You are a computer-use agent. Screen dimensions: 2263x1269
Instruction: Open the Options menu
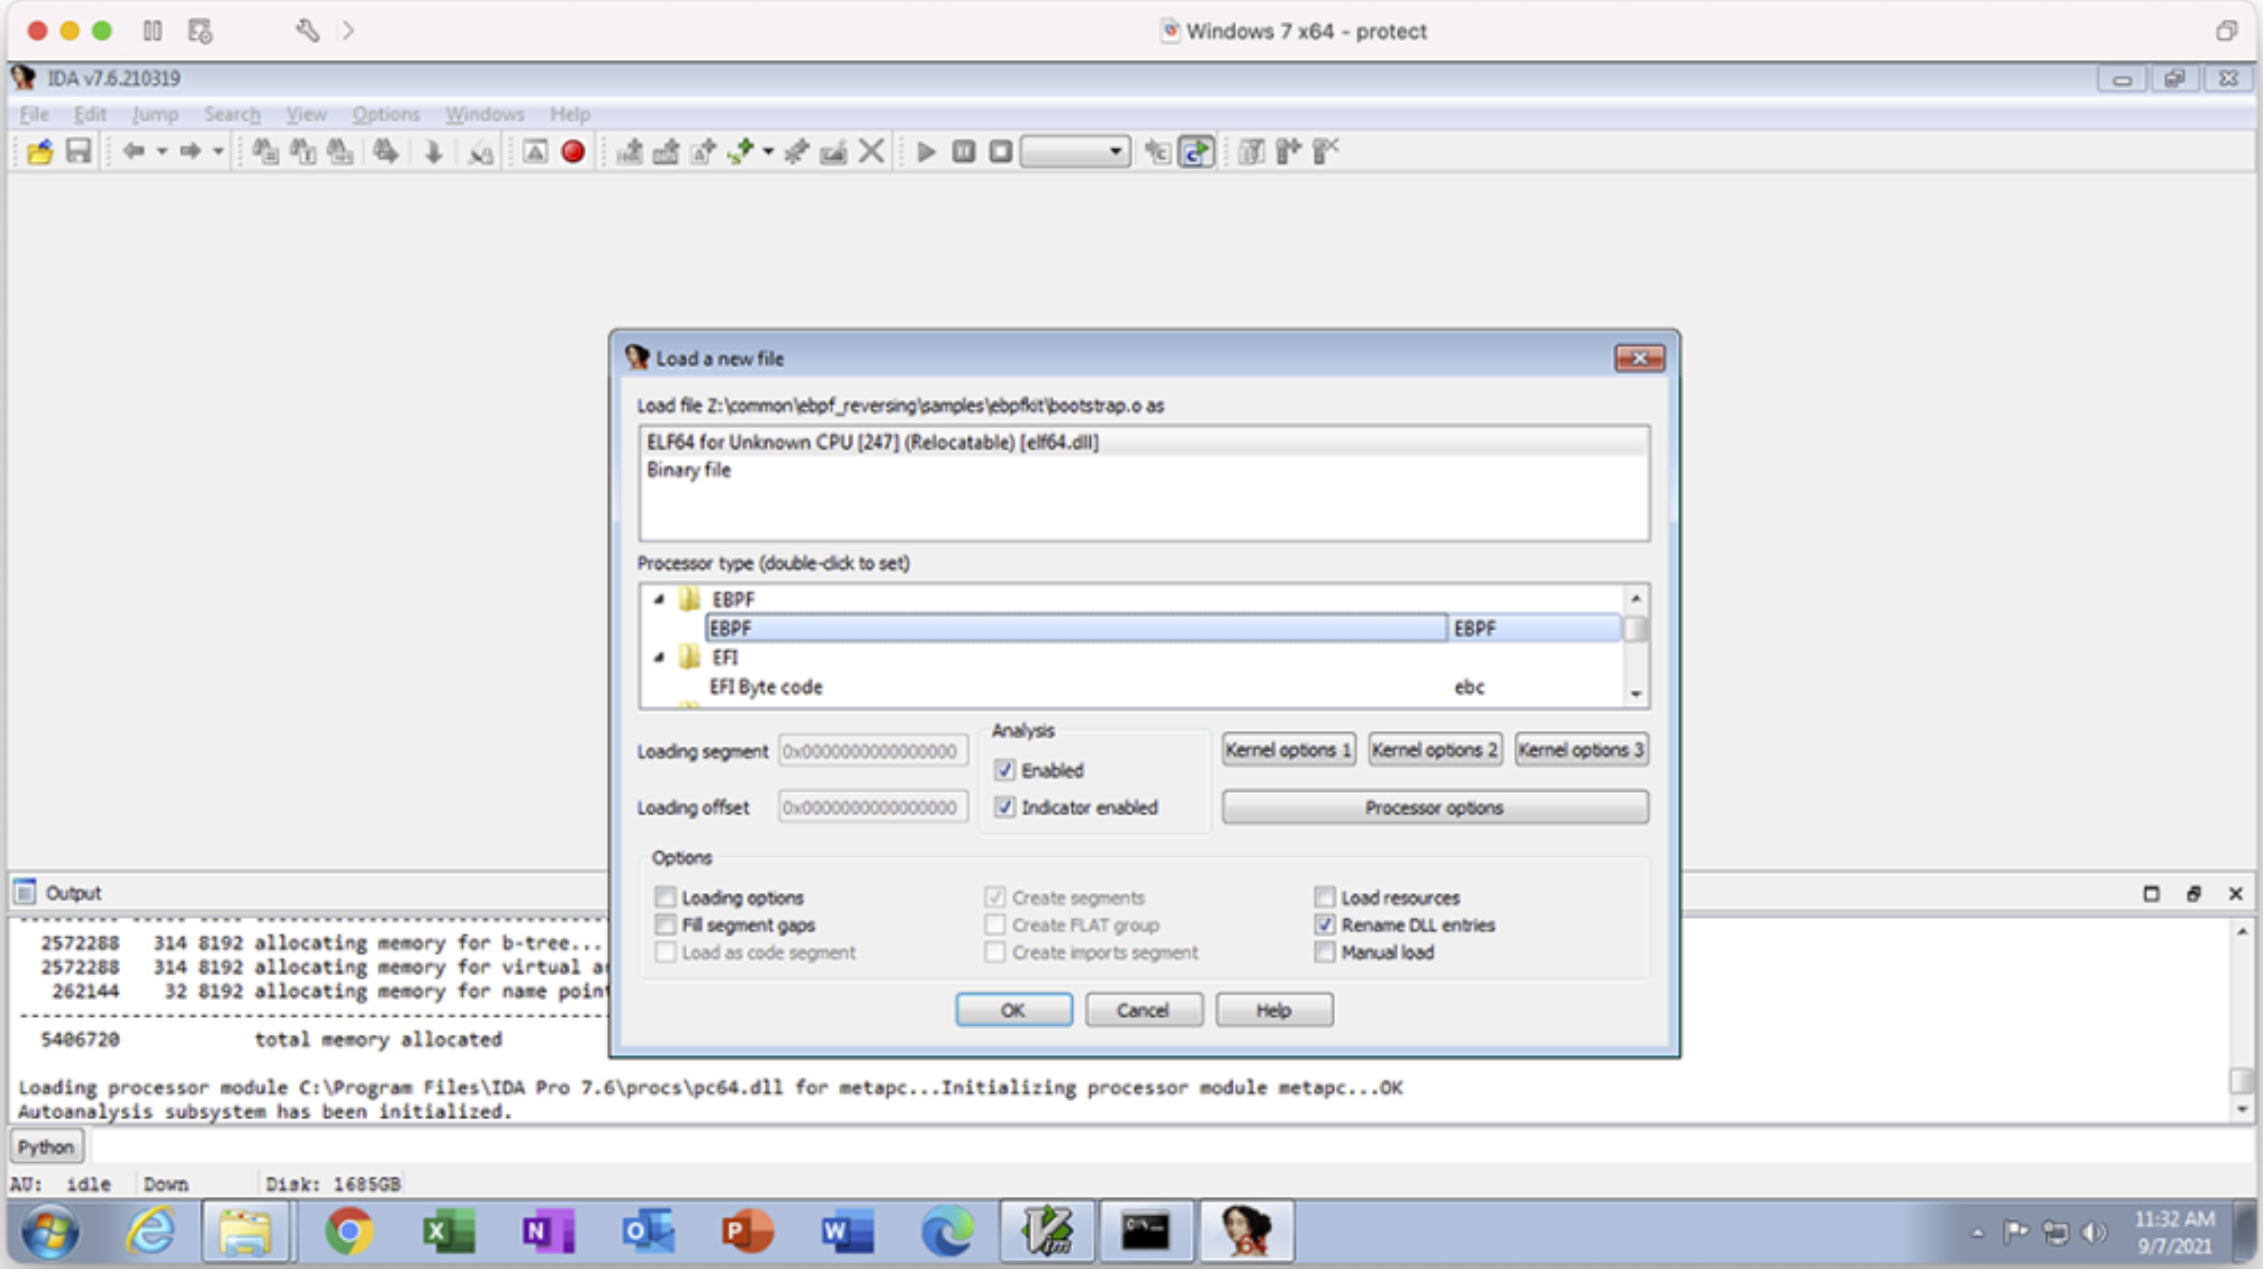[x=385, y=114]
